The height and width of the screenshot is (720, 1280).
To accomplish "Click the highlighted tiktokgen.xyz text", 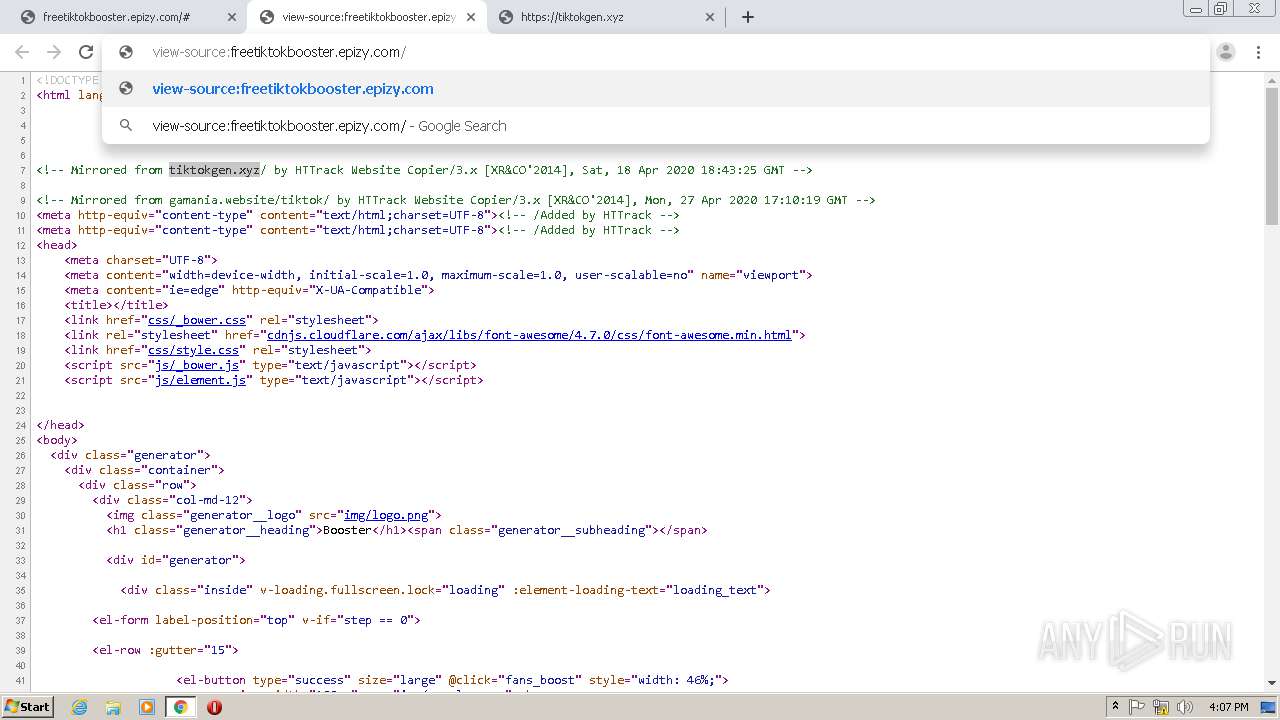I will [214, 170].
